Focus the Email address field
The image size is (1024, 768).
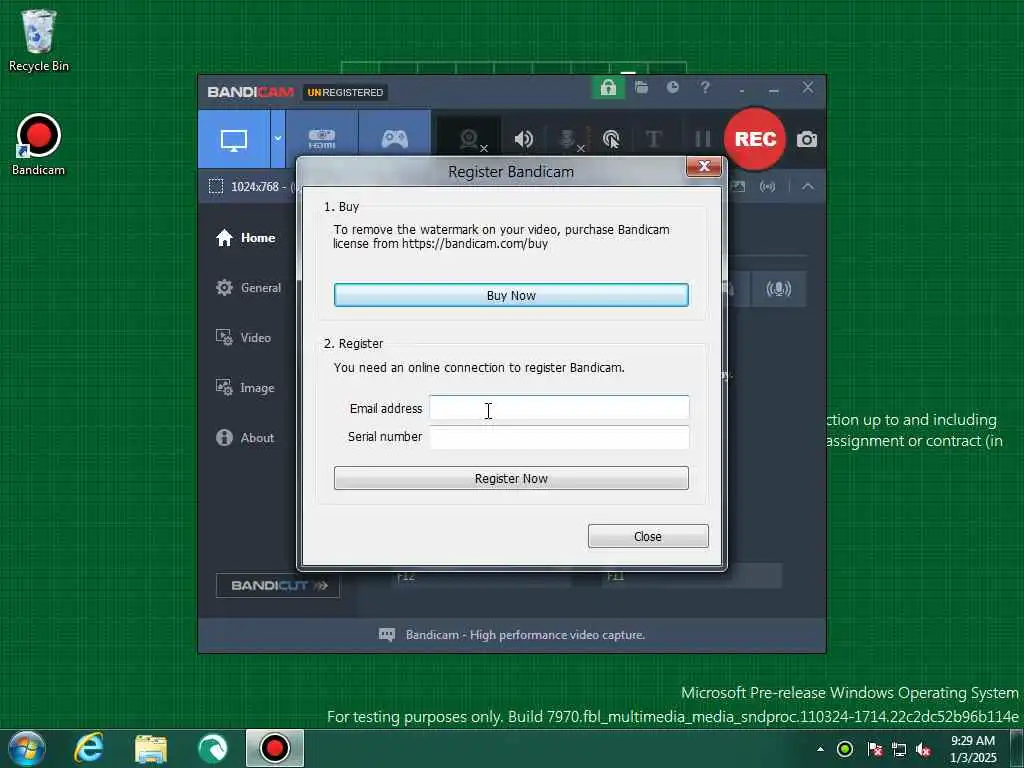(559, 408)
